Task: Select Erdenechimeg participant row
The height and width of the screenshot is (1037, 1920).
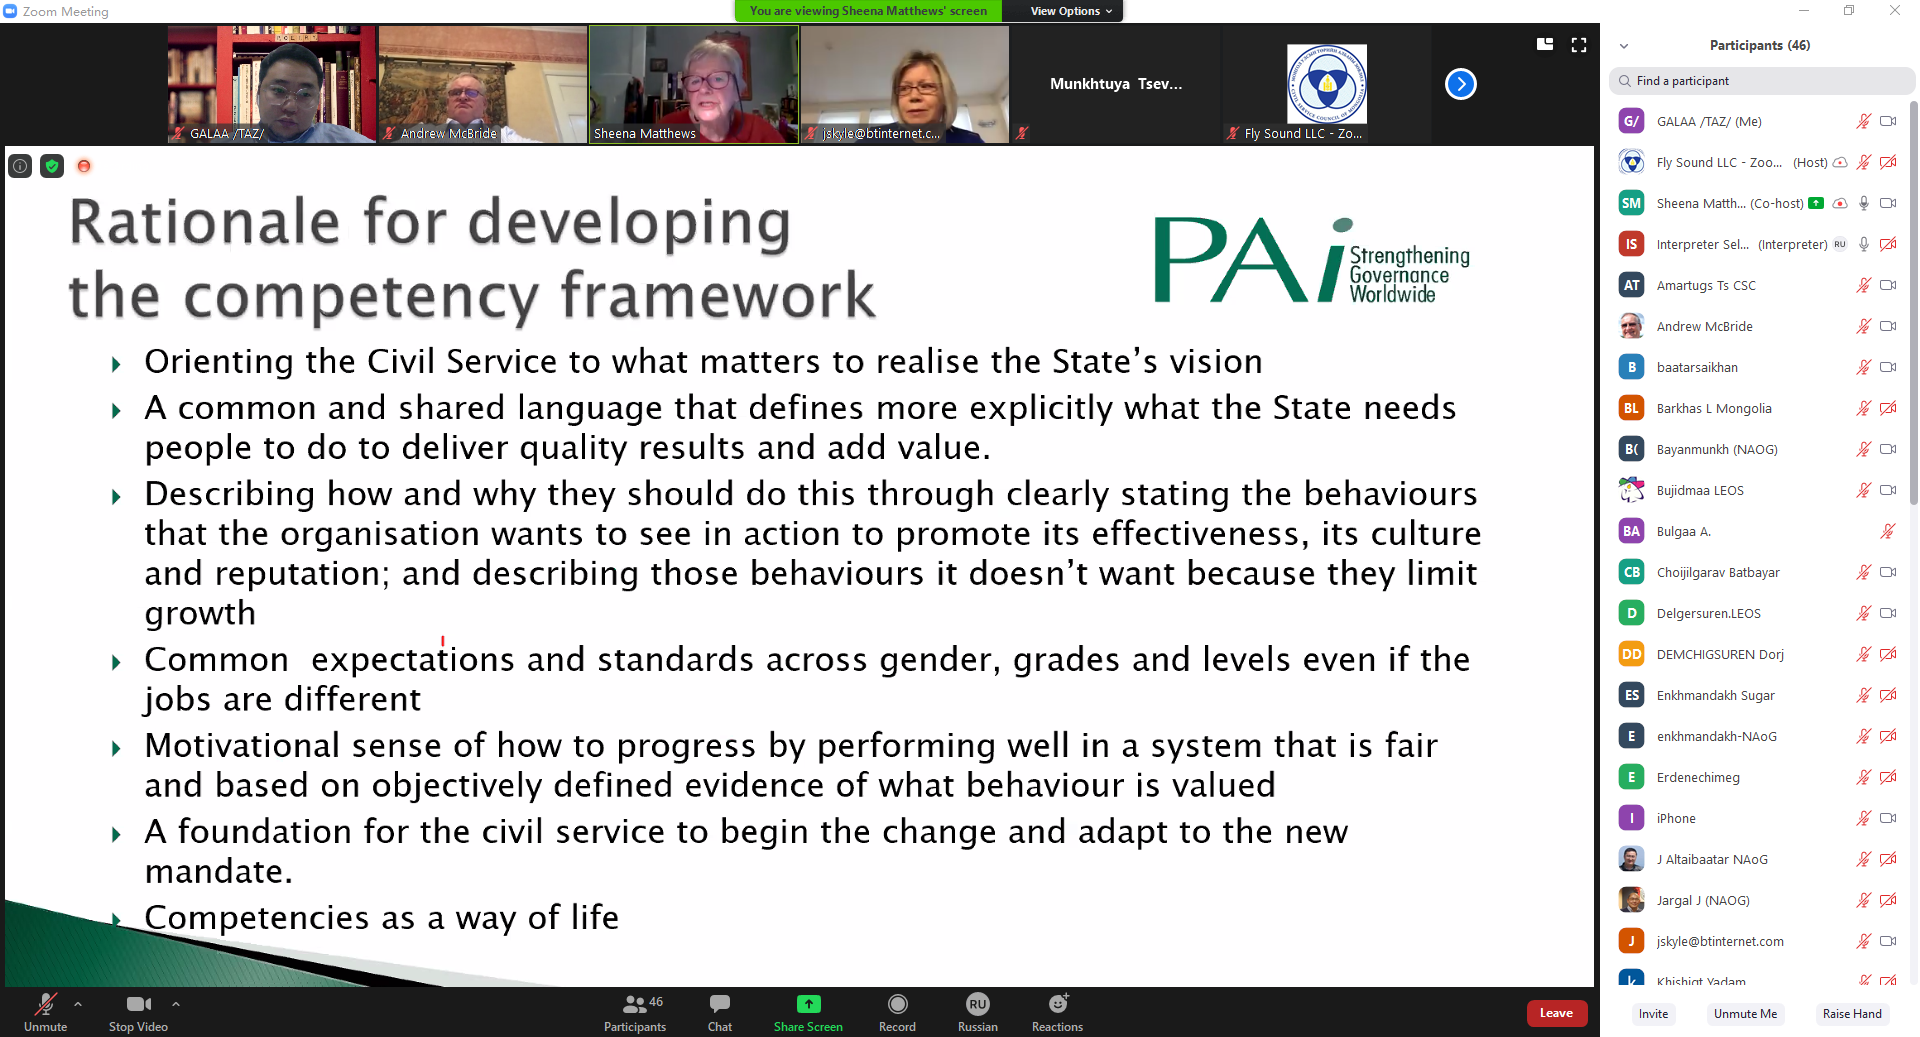Action: pos(1758,777)
